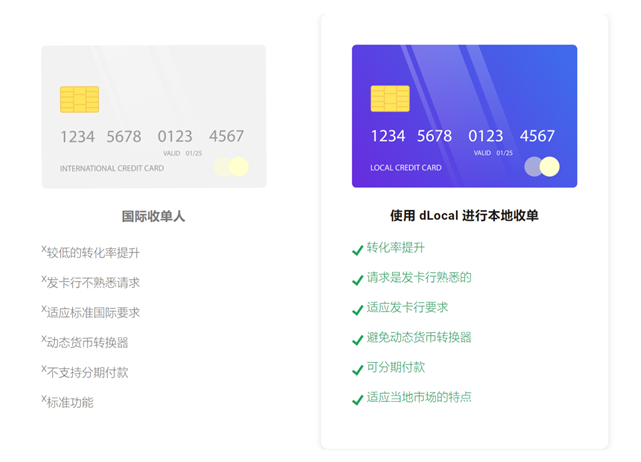This screenshot has height=462, width=641.
Task: Click the gold chip on the gray card
Action: click(x=79, y=99)
